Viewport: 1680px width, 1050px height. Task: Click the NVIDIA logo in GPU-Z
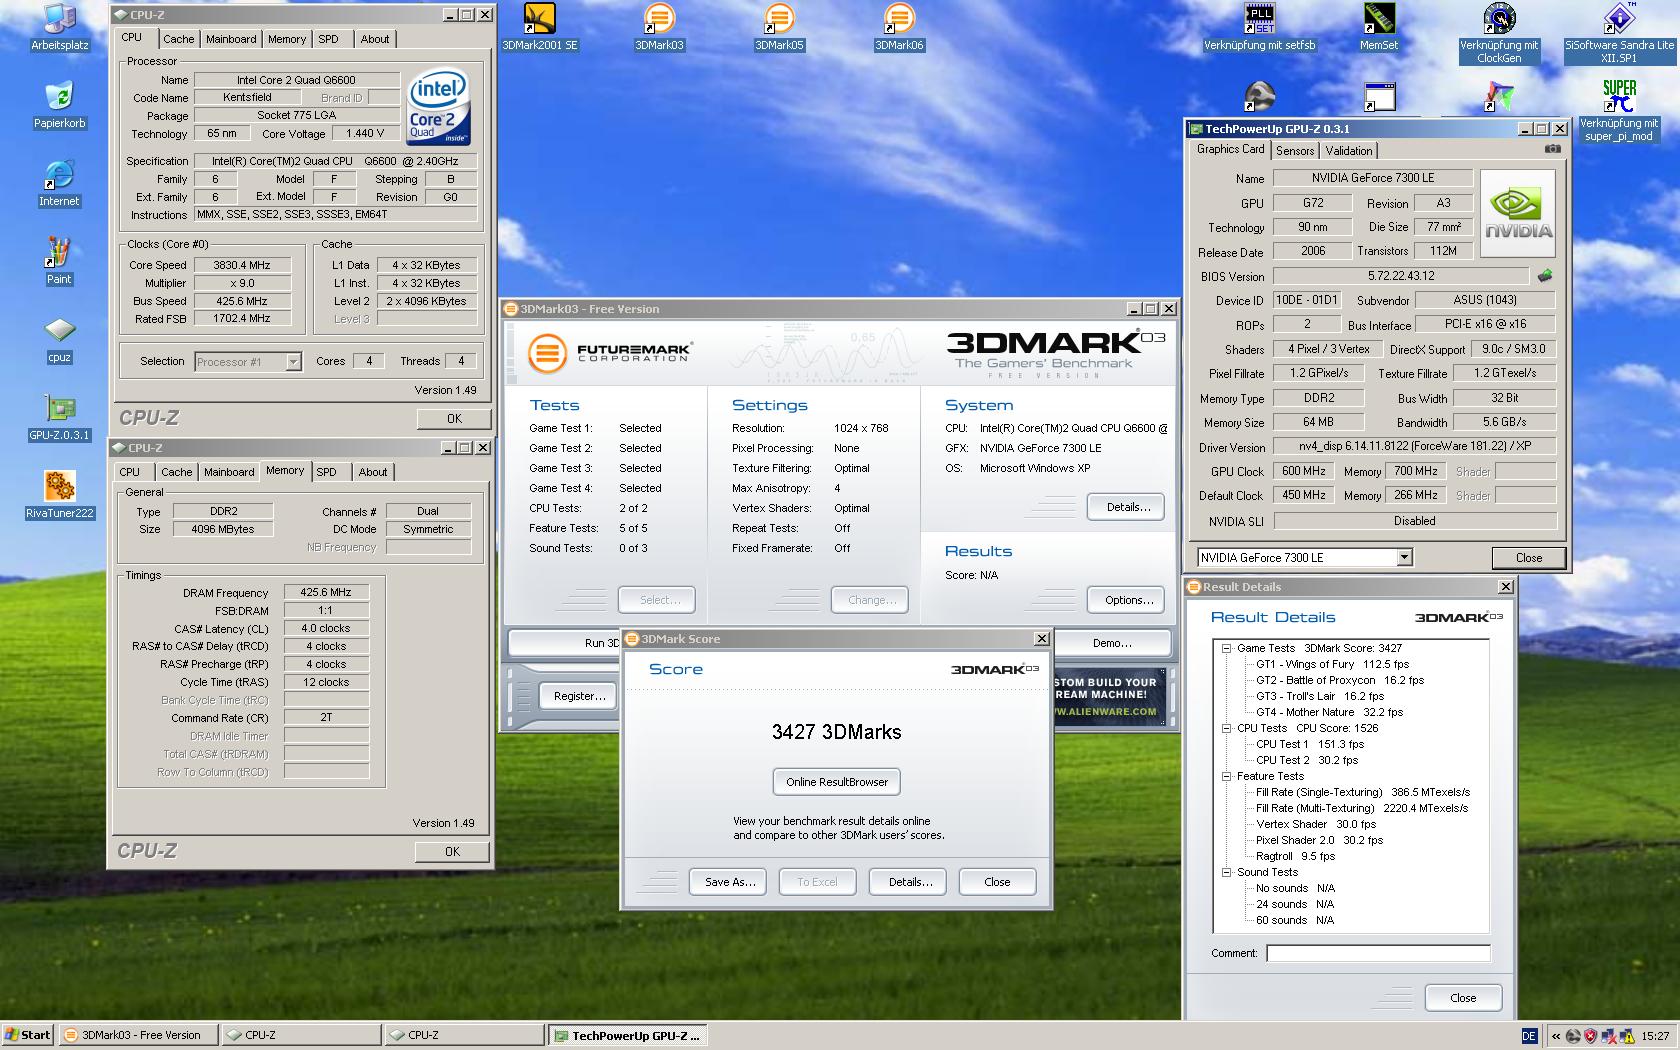tap(1518, 213)
